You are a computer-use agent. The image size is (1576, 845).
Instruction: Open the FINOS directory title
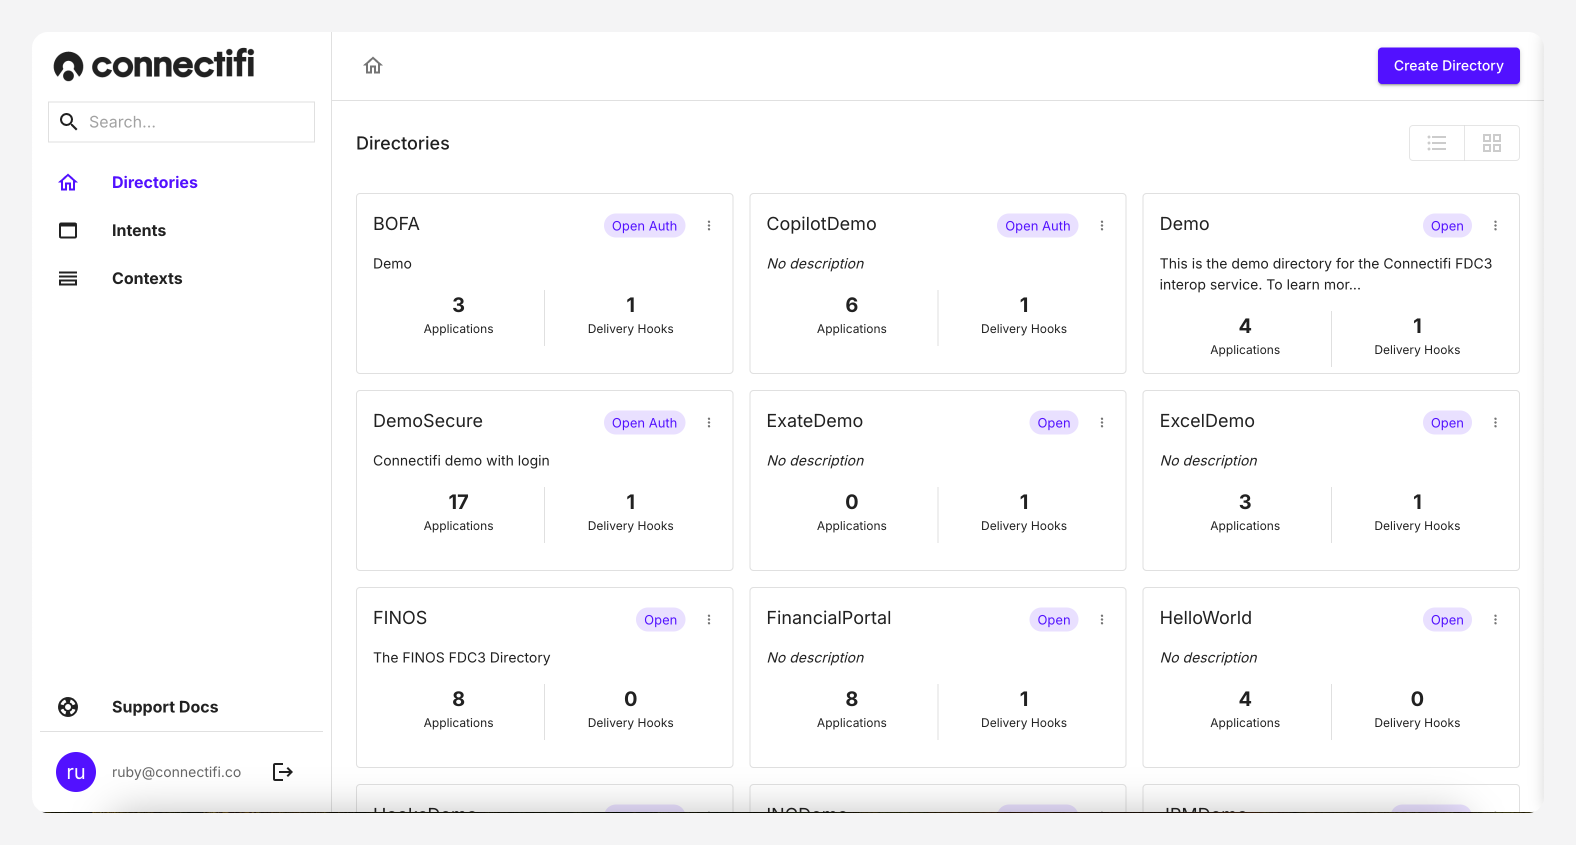coord(400,618)
